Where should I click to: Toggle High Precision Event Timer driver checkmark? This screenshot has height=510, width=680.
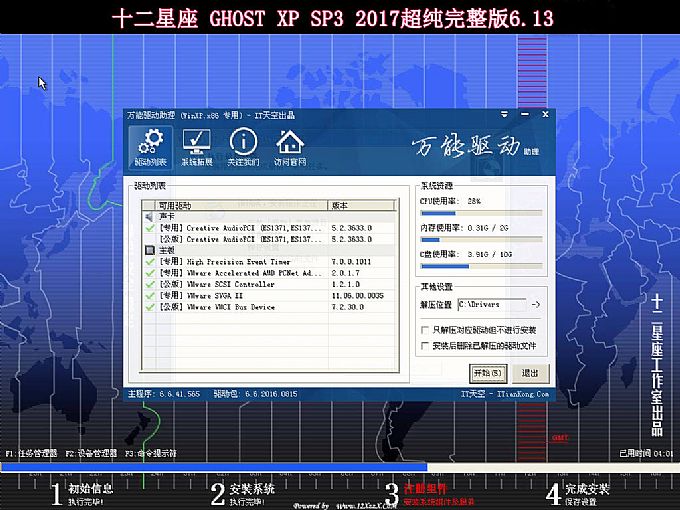(150, 262)
